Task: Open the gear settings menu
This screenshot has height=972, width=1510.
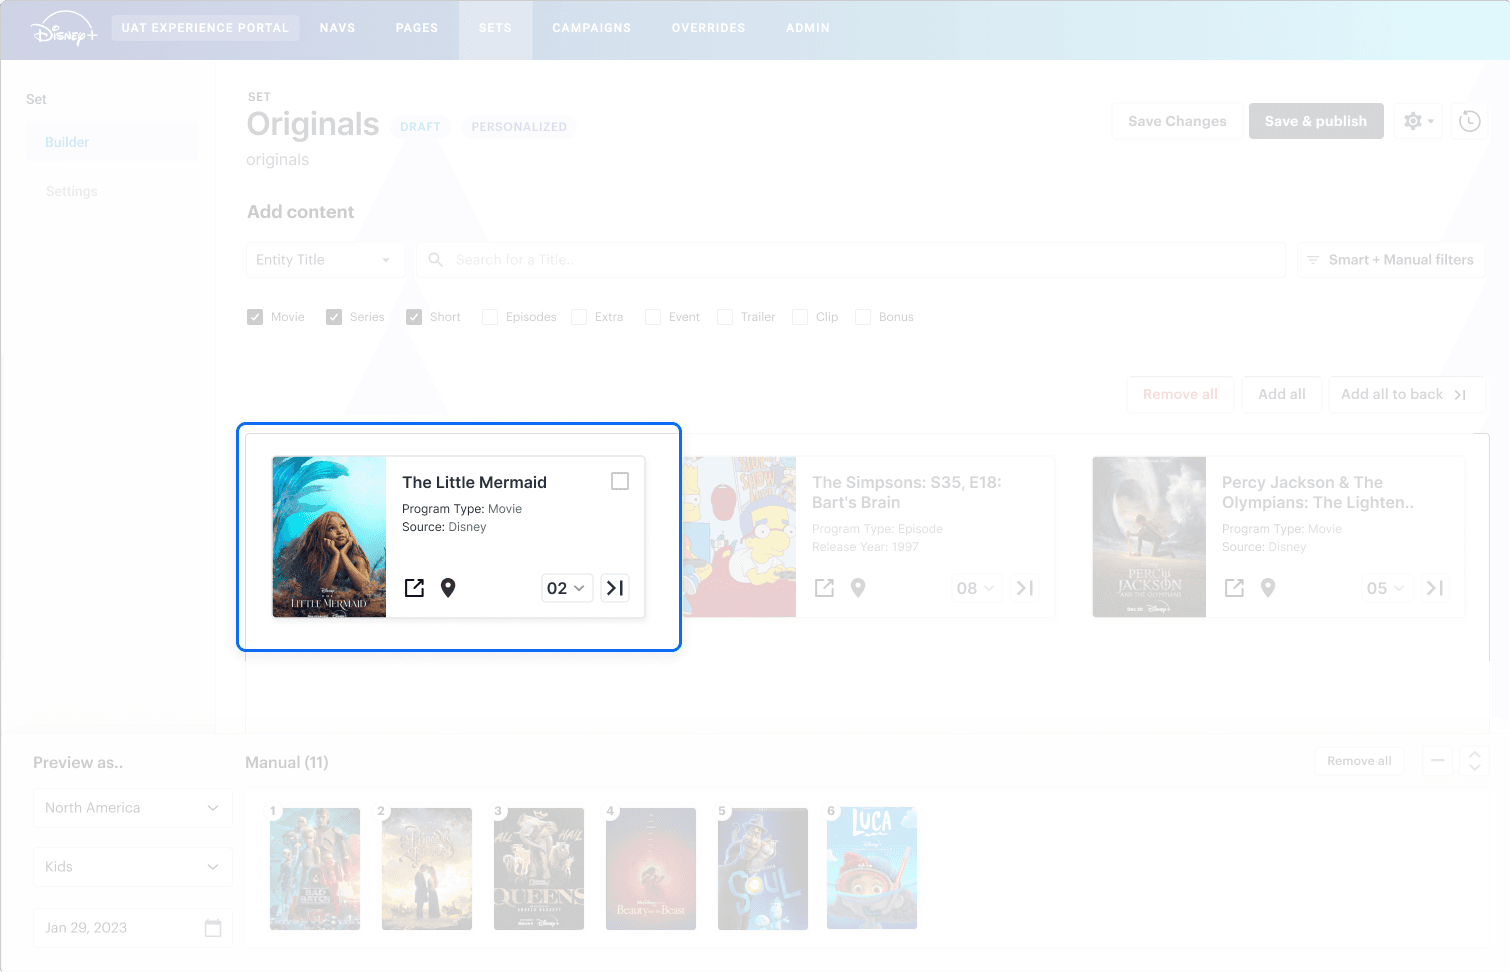Action: [x=1418, y=121]
